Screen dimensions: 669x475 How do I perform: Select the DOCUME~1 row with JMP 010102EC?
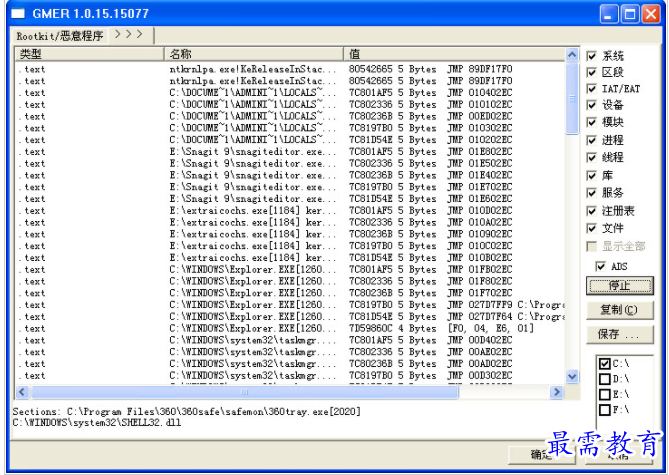(290, 105)
